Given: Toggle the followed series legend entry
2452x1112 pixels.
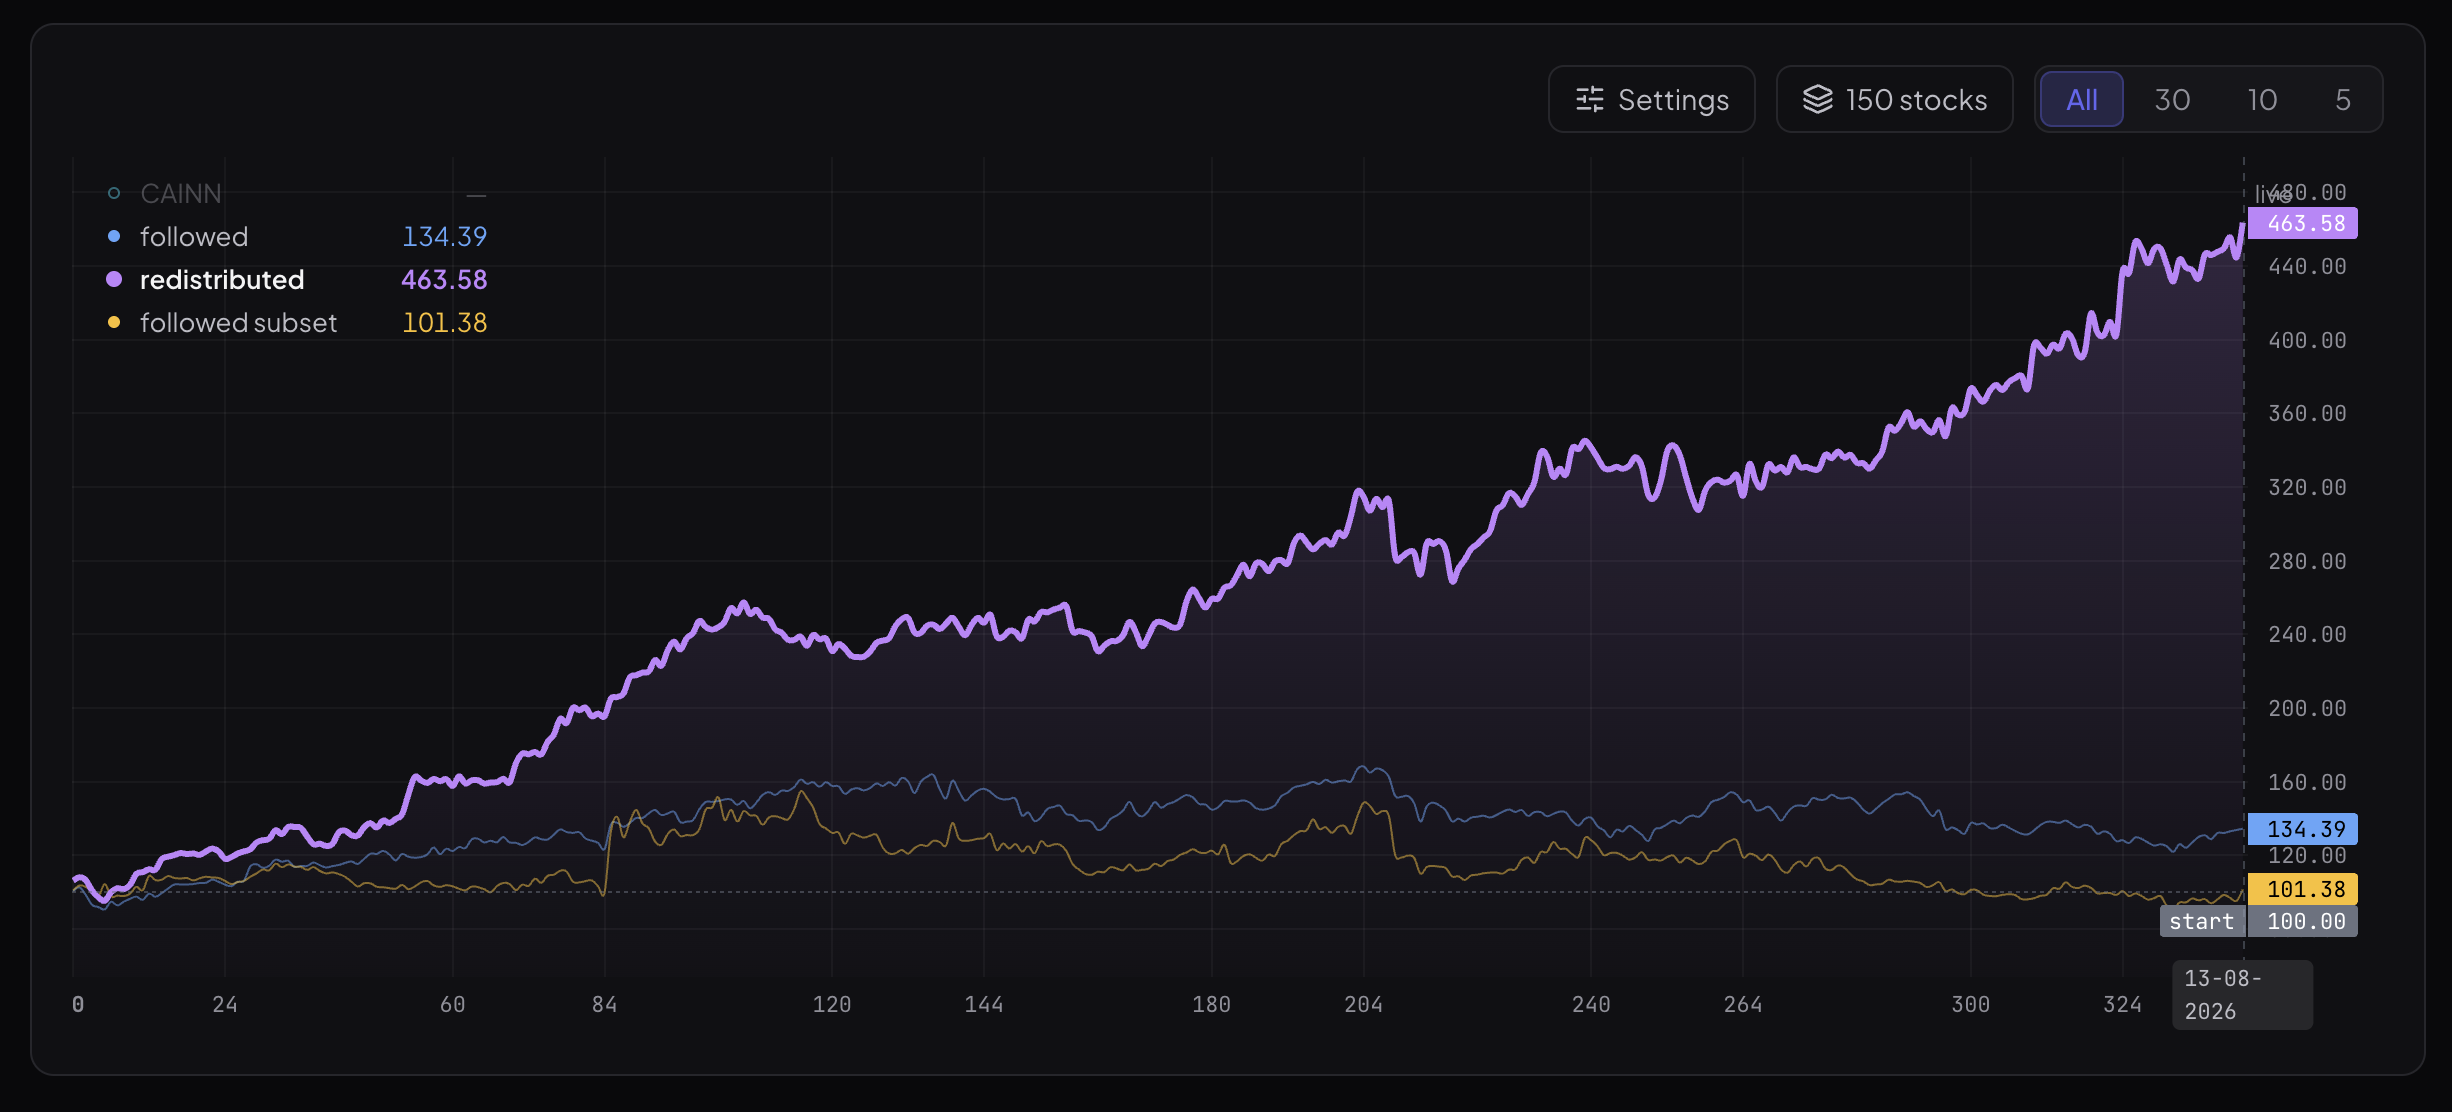Looking at the screenshot, I should 297,236.
